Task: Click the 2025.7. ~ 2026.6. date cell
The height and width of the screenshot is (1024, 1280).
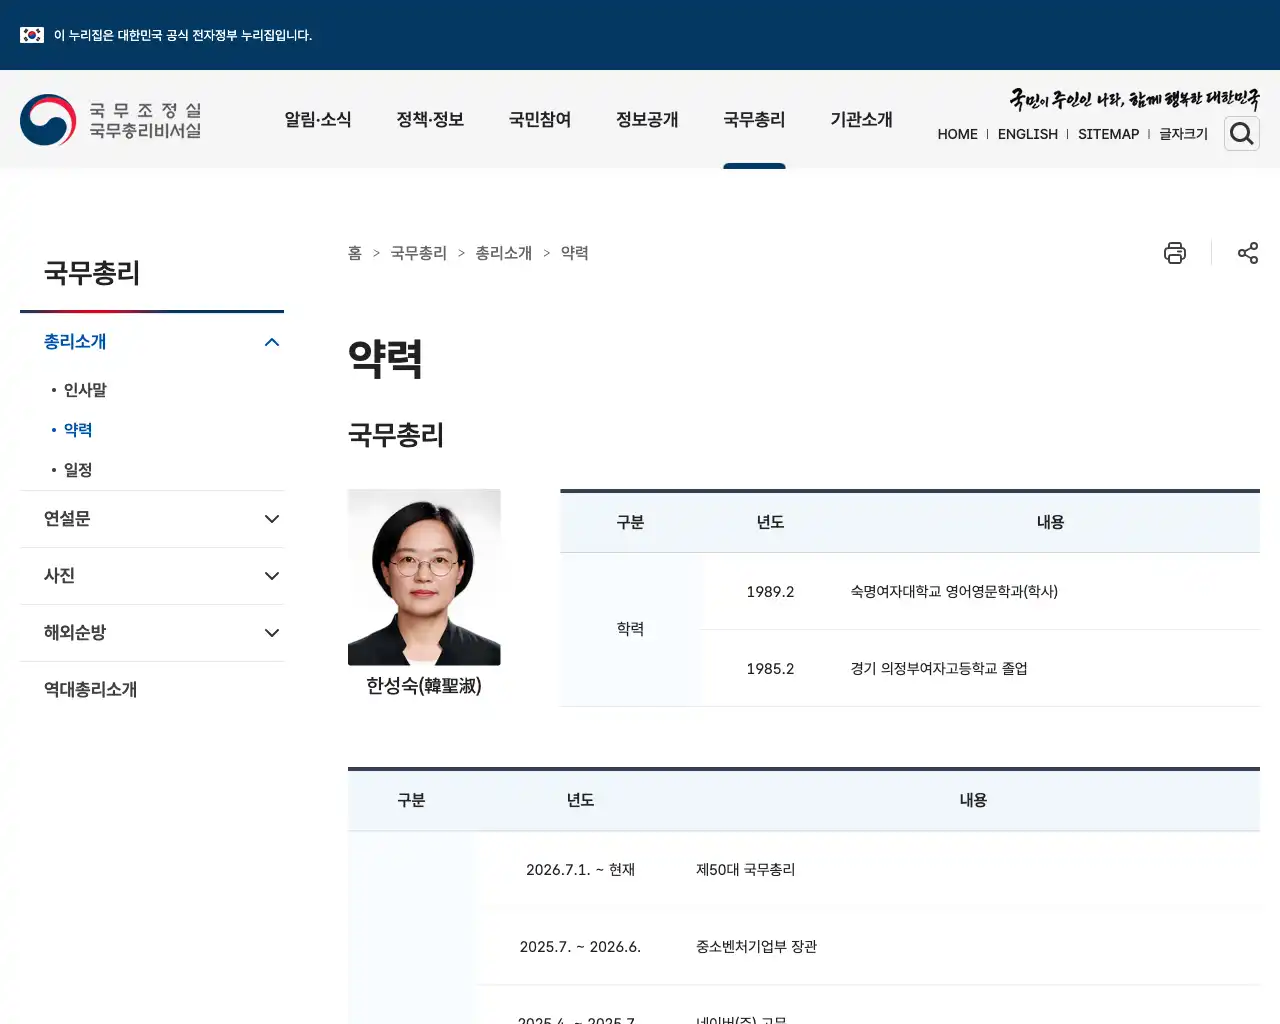Action: tap(580, 947)
